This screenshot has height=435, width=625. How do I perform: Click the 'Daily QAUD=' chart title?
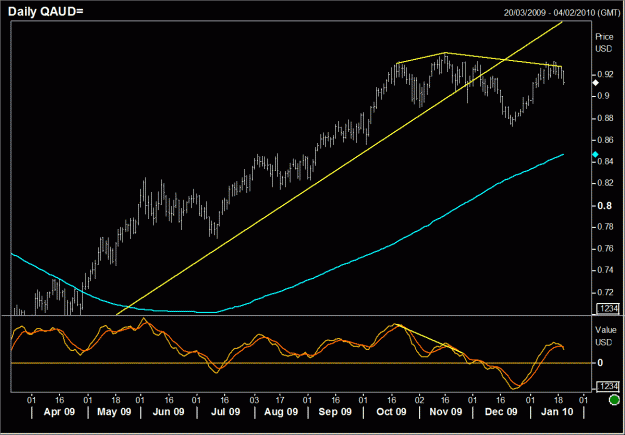[45, 11]
